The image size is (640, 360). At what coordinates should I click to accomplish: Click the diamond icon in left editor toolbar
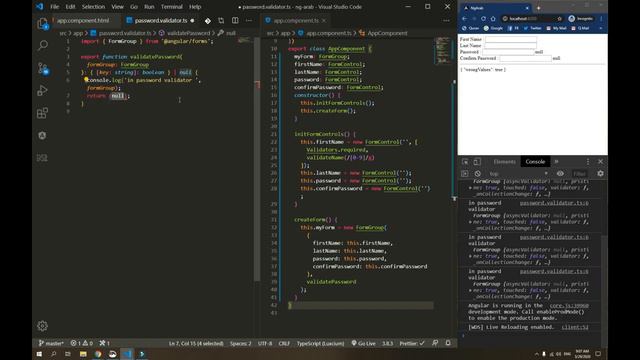pyautogui.click(x=208, y=20)
